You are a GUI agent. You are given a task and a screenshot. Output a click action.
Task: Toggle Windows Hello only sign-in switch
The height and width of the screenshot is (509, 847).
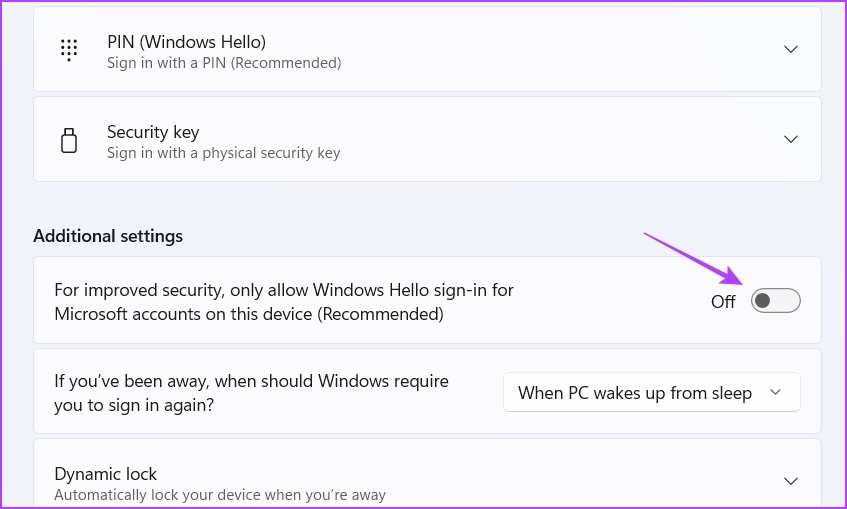775,300
